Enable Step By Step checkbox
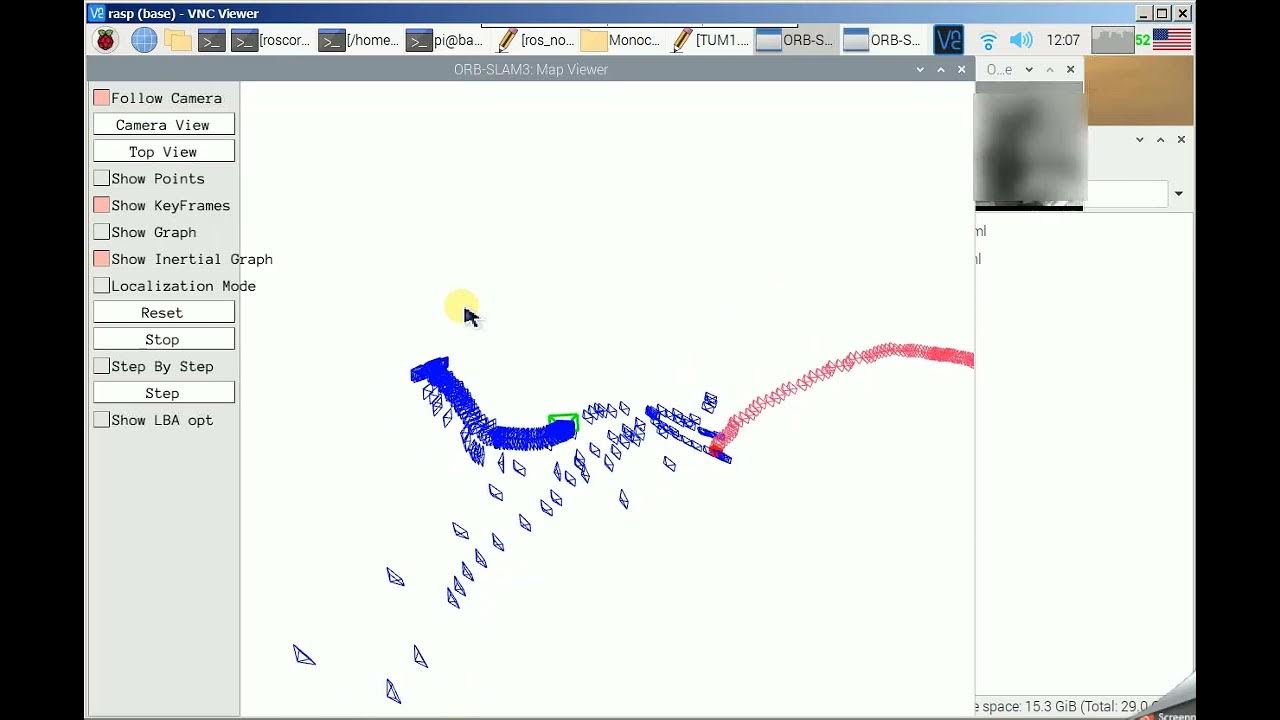Image resolution: width=1280 pixels, height=720 pixels. click(x=102, y=366)
